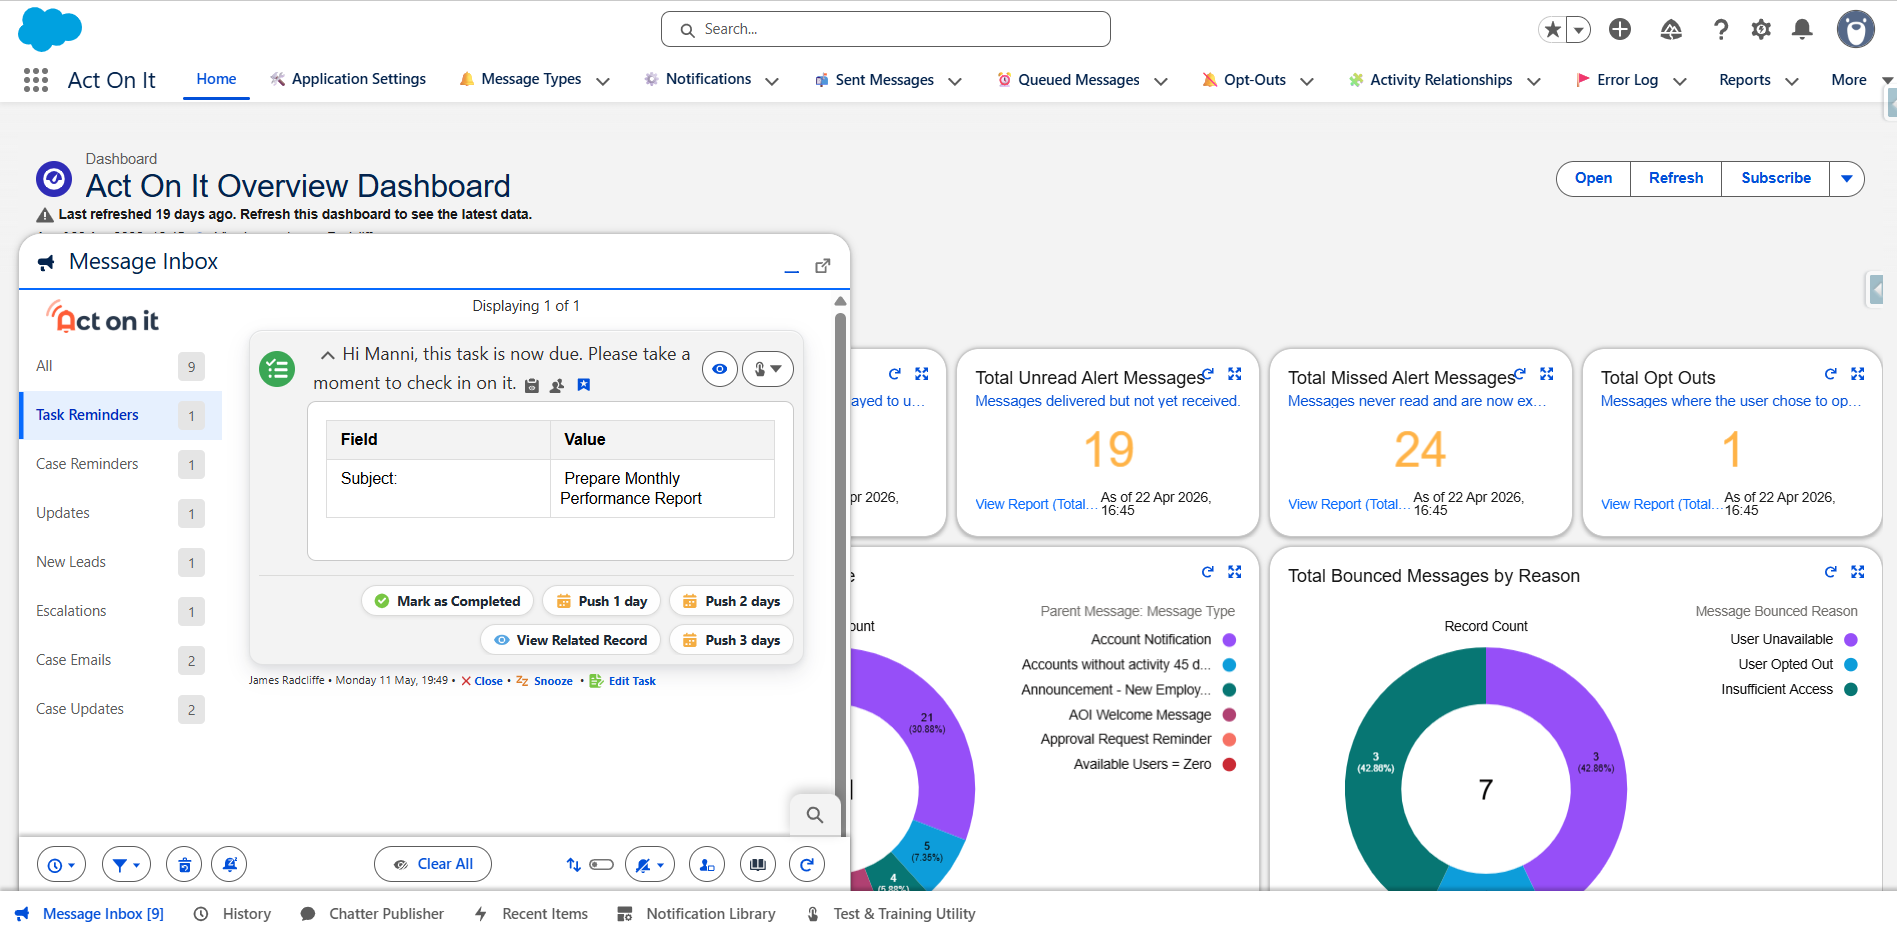
Task: Click the View Related Record button
Action: tap(570, 640)
